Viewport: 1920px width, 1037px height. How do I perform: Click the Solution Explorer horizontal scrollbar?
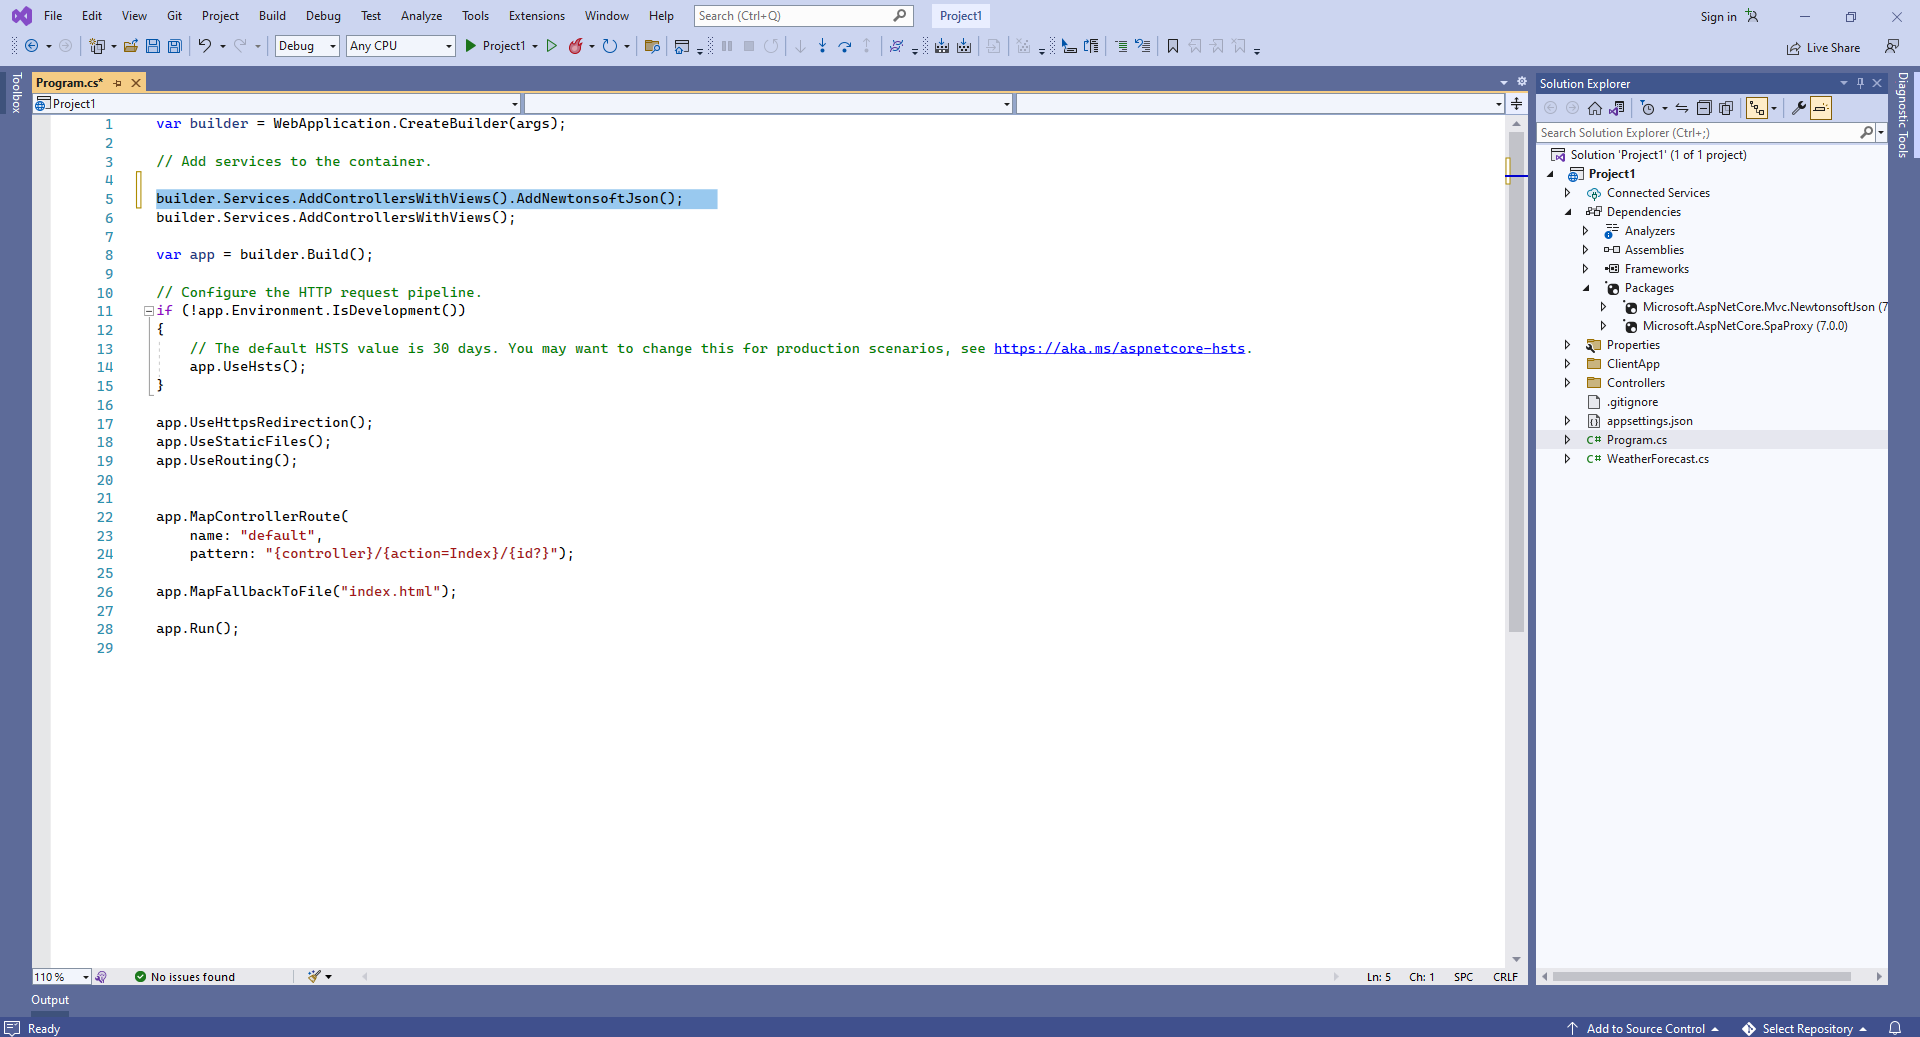[x=1702, y=977]
